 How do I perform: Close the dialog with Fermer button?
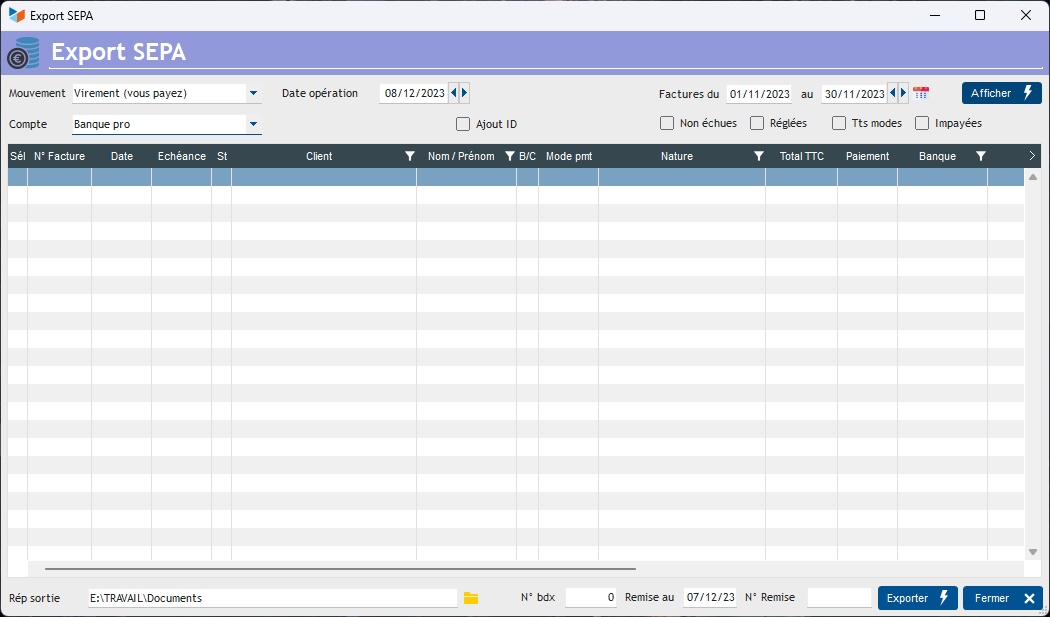tap(1002, 598)
